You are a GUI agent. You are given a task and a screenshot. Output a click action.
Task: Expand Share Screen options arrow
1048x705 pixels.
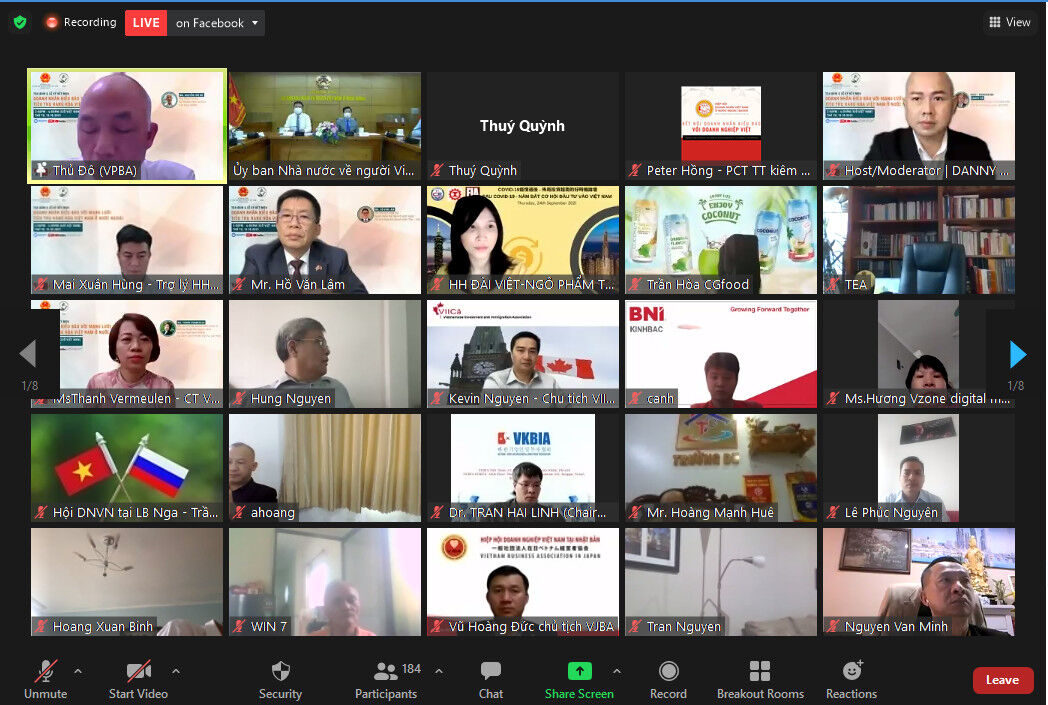pos(616,671)
